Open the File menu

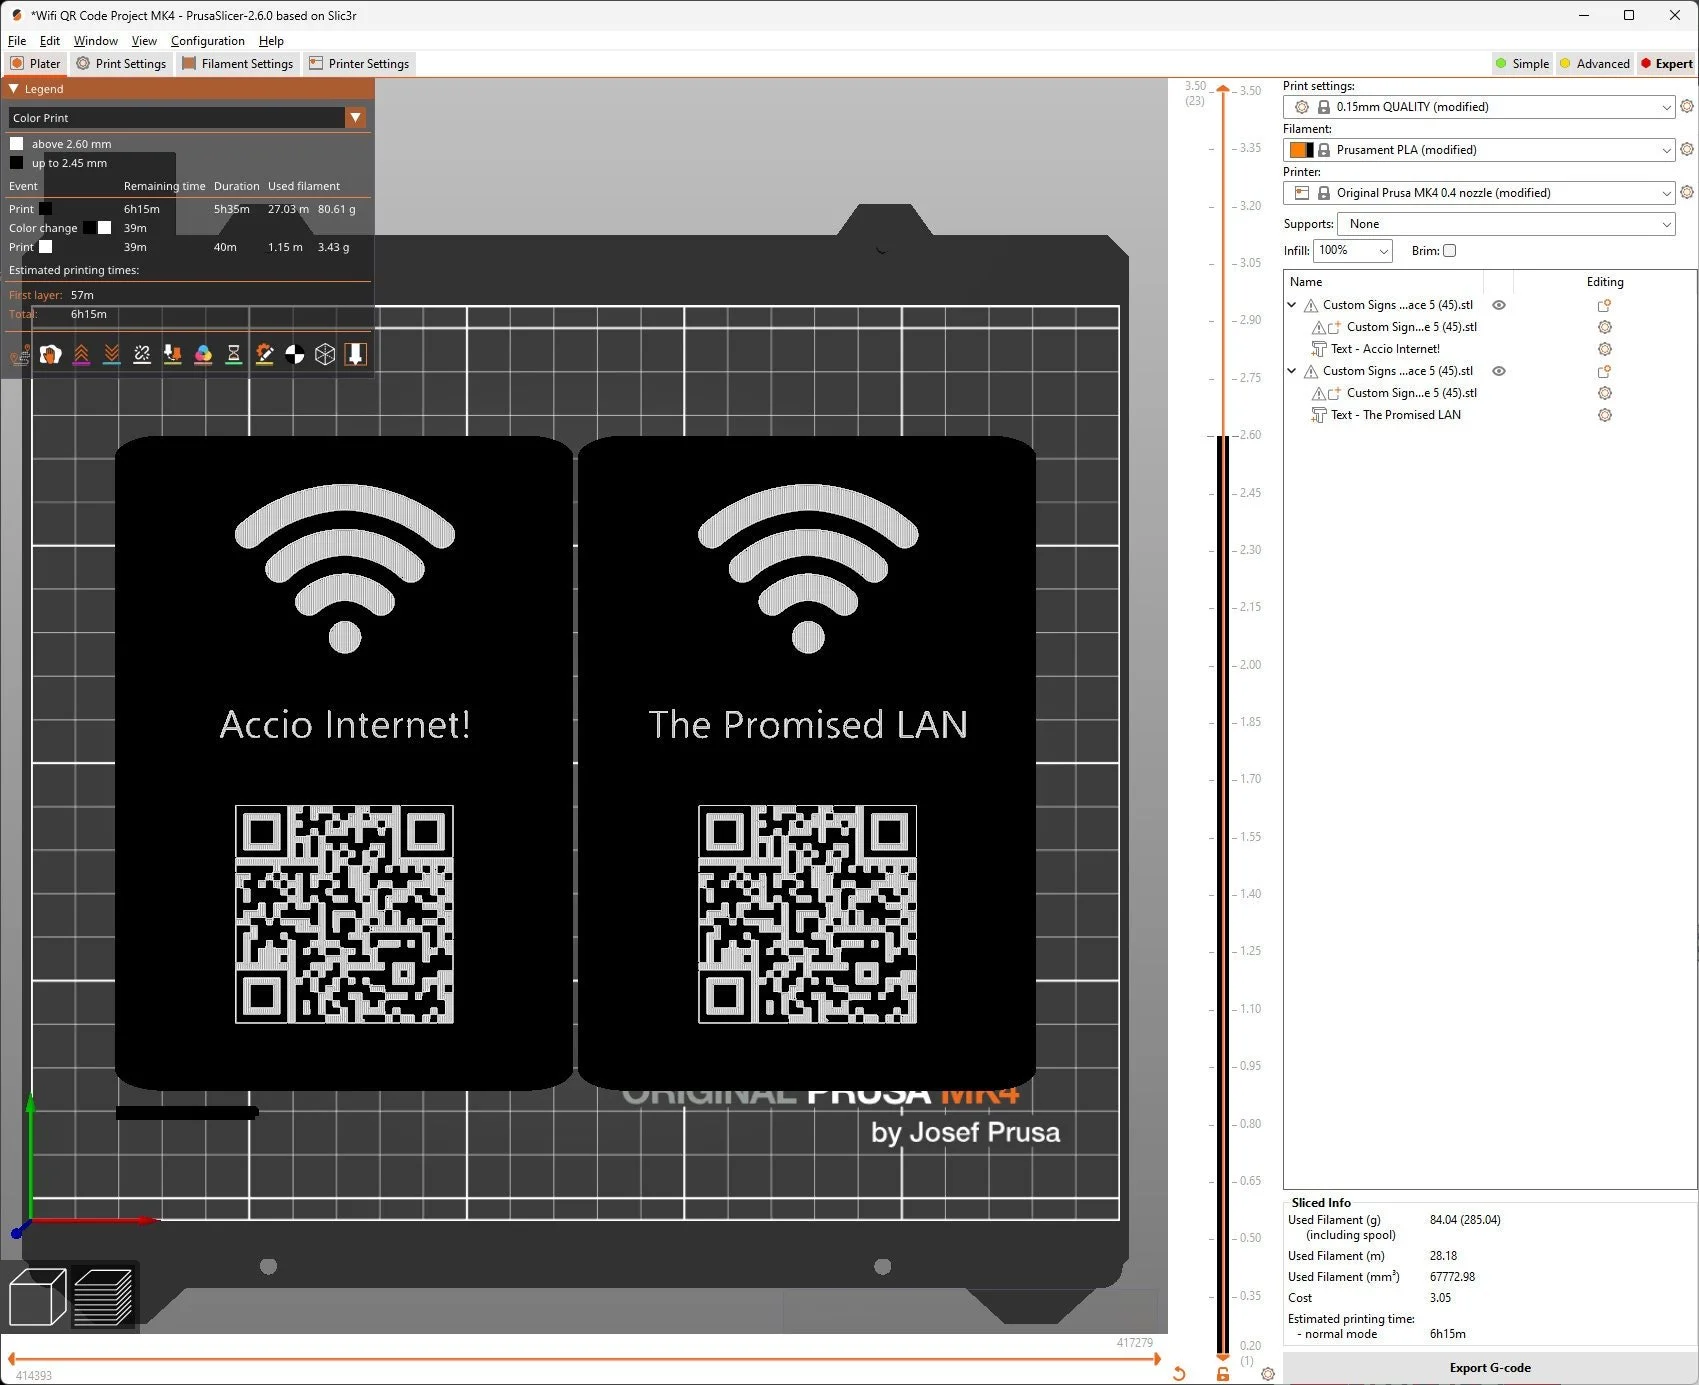(17, 41)
